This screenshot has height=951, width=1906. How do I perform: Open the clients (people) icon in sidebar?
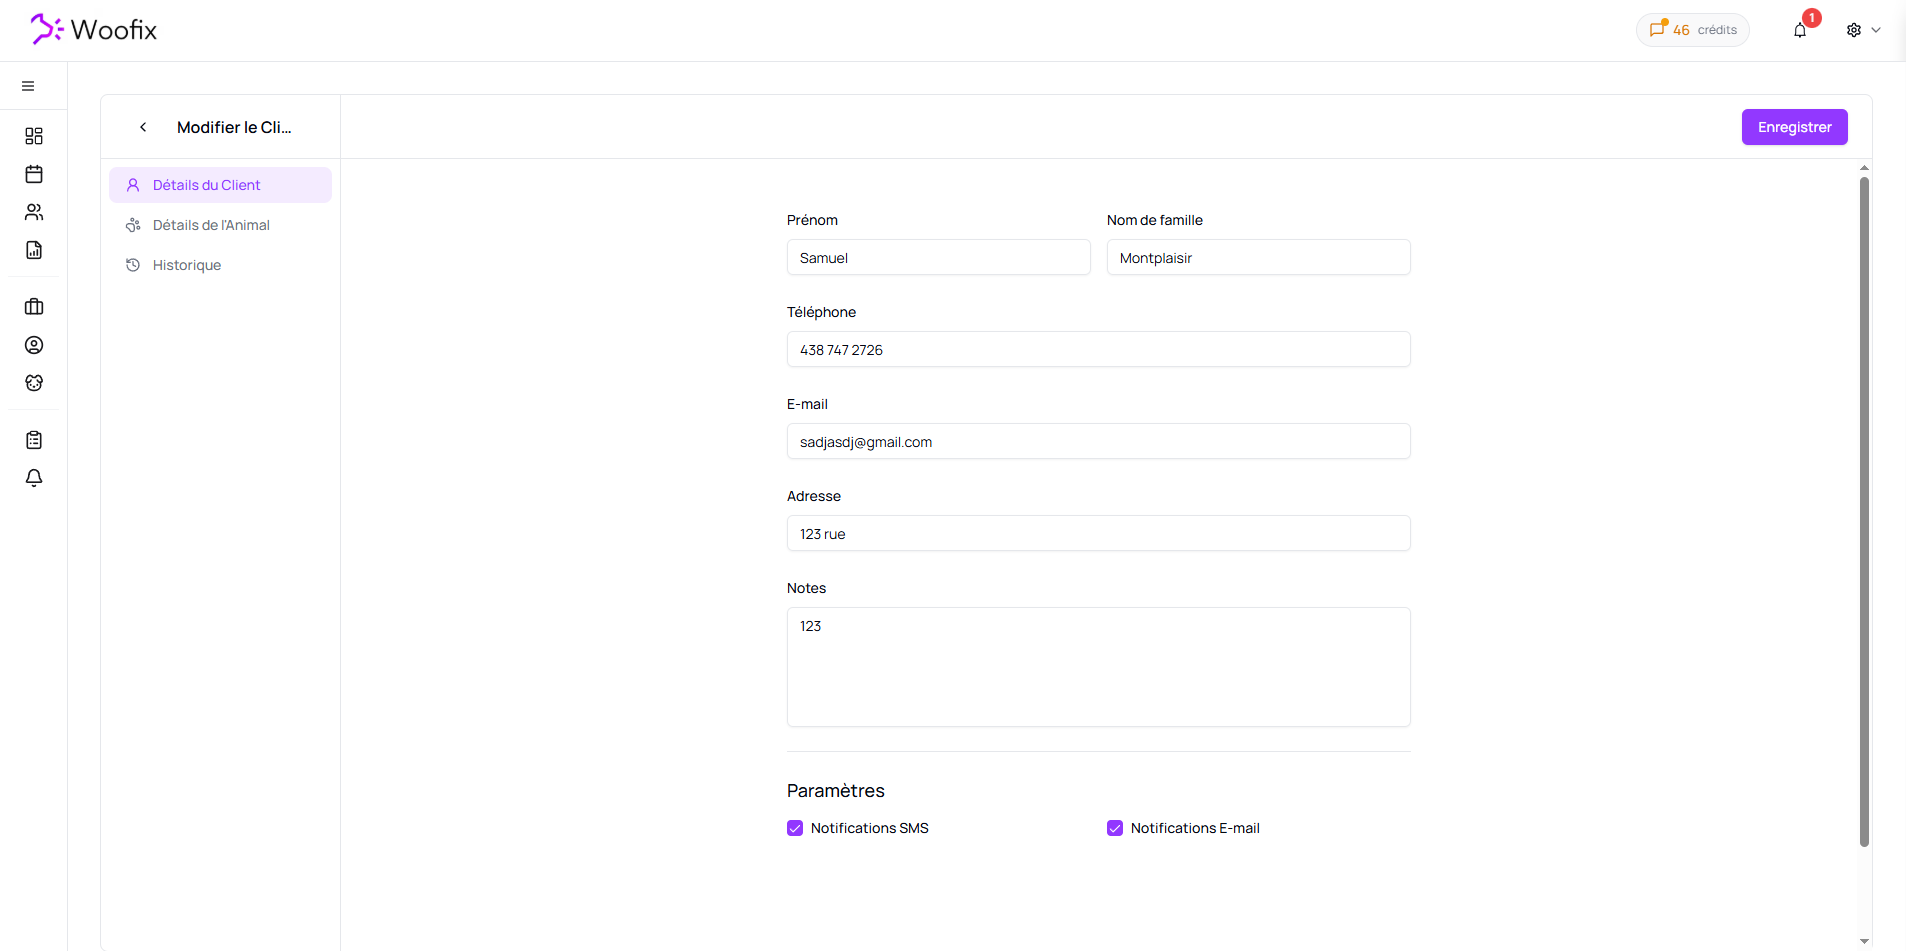[x=34, y=212]
